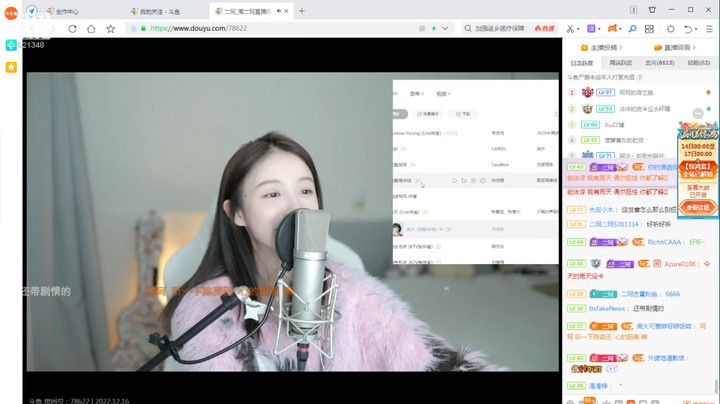Expand the game controller dropdown arrow
Image resolution: width=720 pixels, height=404 pixels.
point(620,29)
